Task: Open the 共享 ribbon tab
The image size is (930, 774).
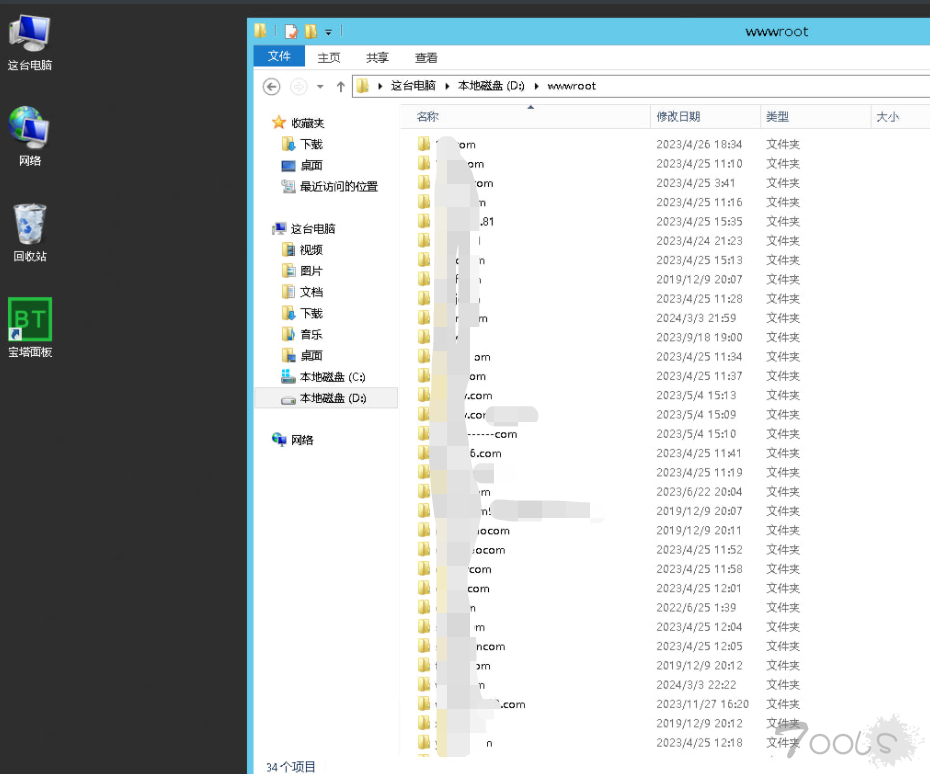Action: [x=377, y=58]
